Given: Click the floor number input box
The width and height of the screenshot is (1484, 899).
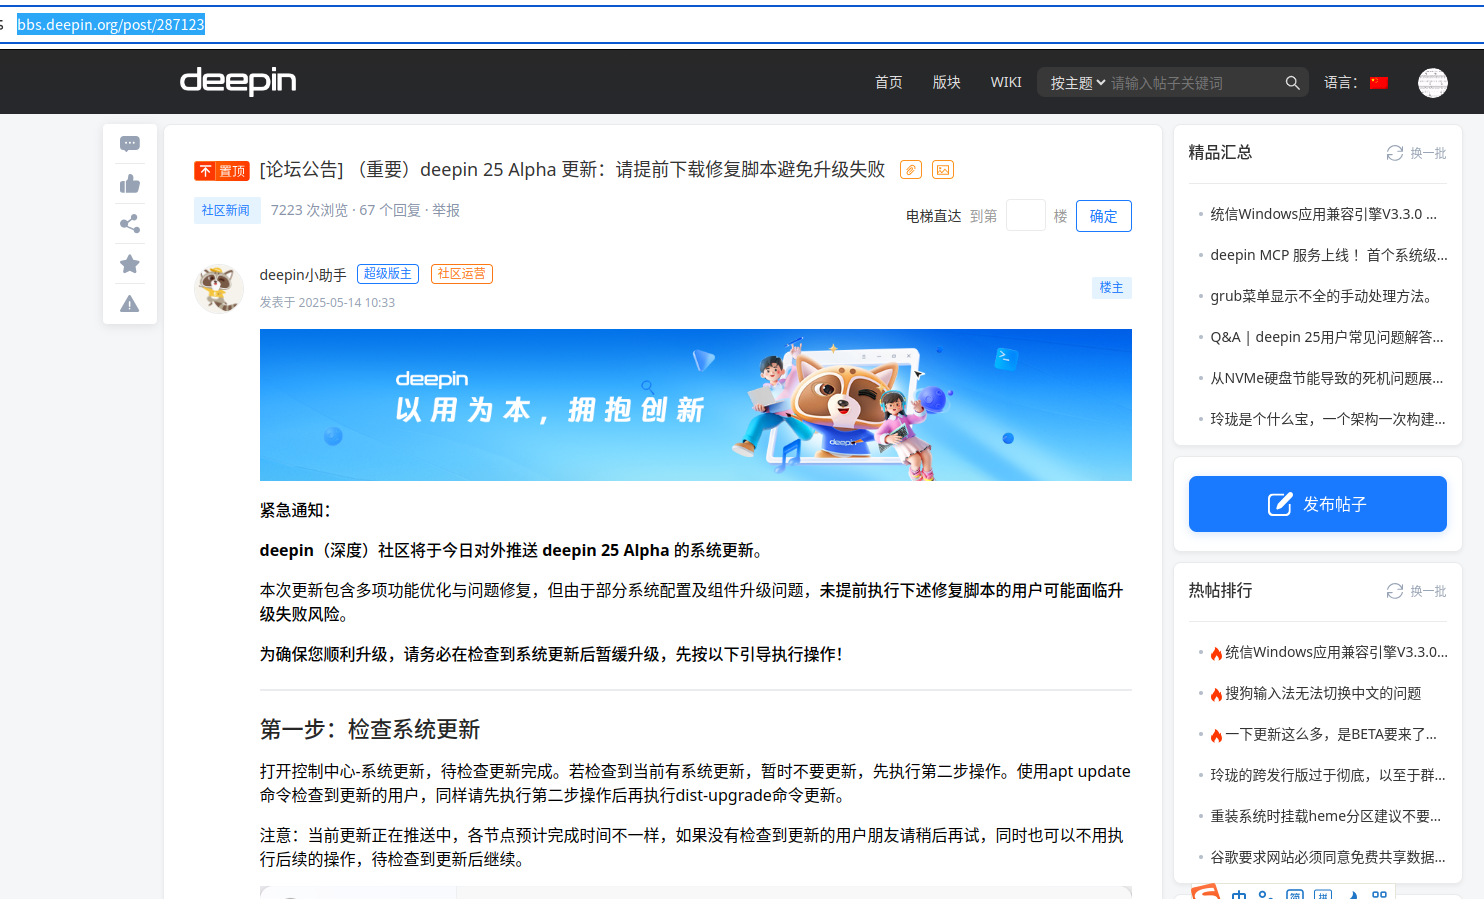Looking at the screenshot, I should [x=1026, y=216].
